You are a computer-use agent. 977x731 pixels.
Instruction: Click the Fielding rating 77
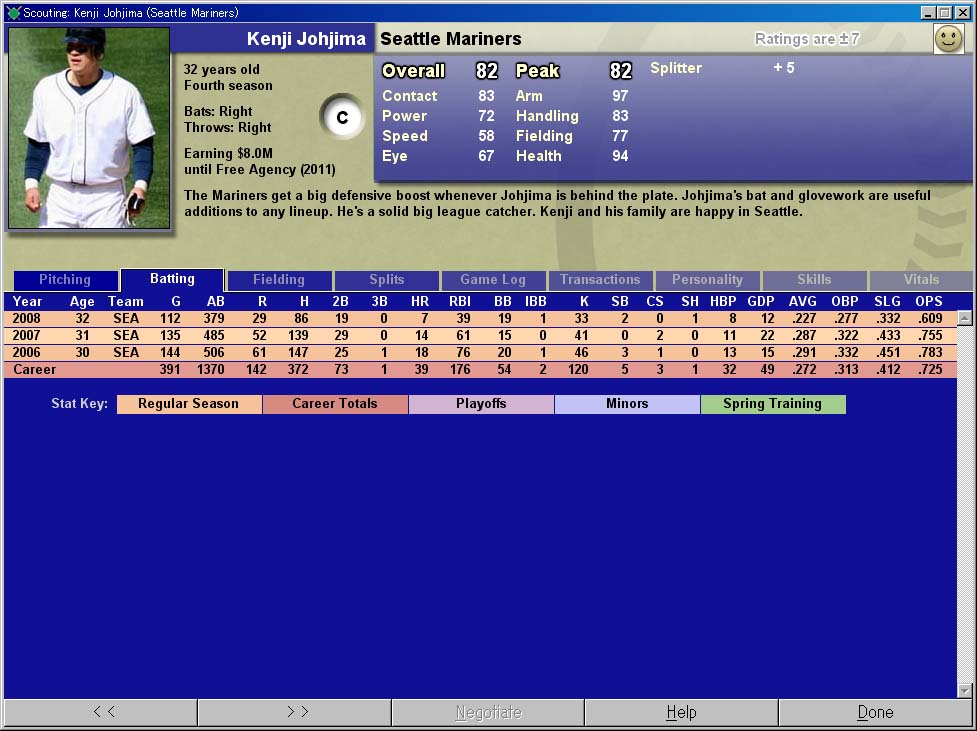[620, 136]
